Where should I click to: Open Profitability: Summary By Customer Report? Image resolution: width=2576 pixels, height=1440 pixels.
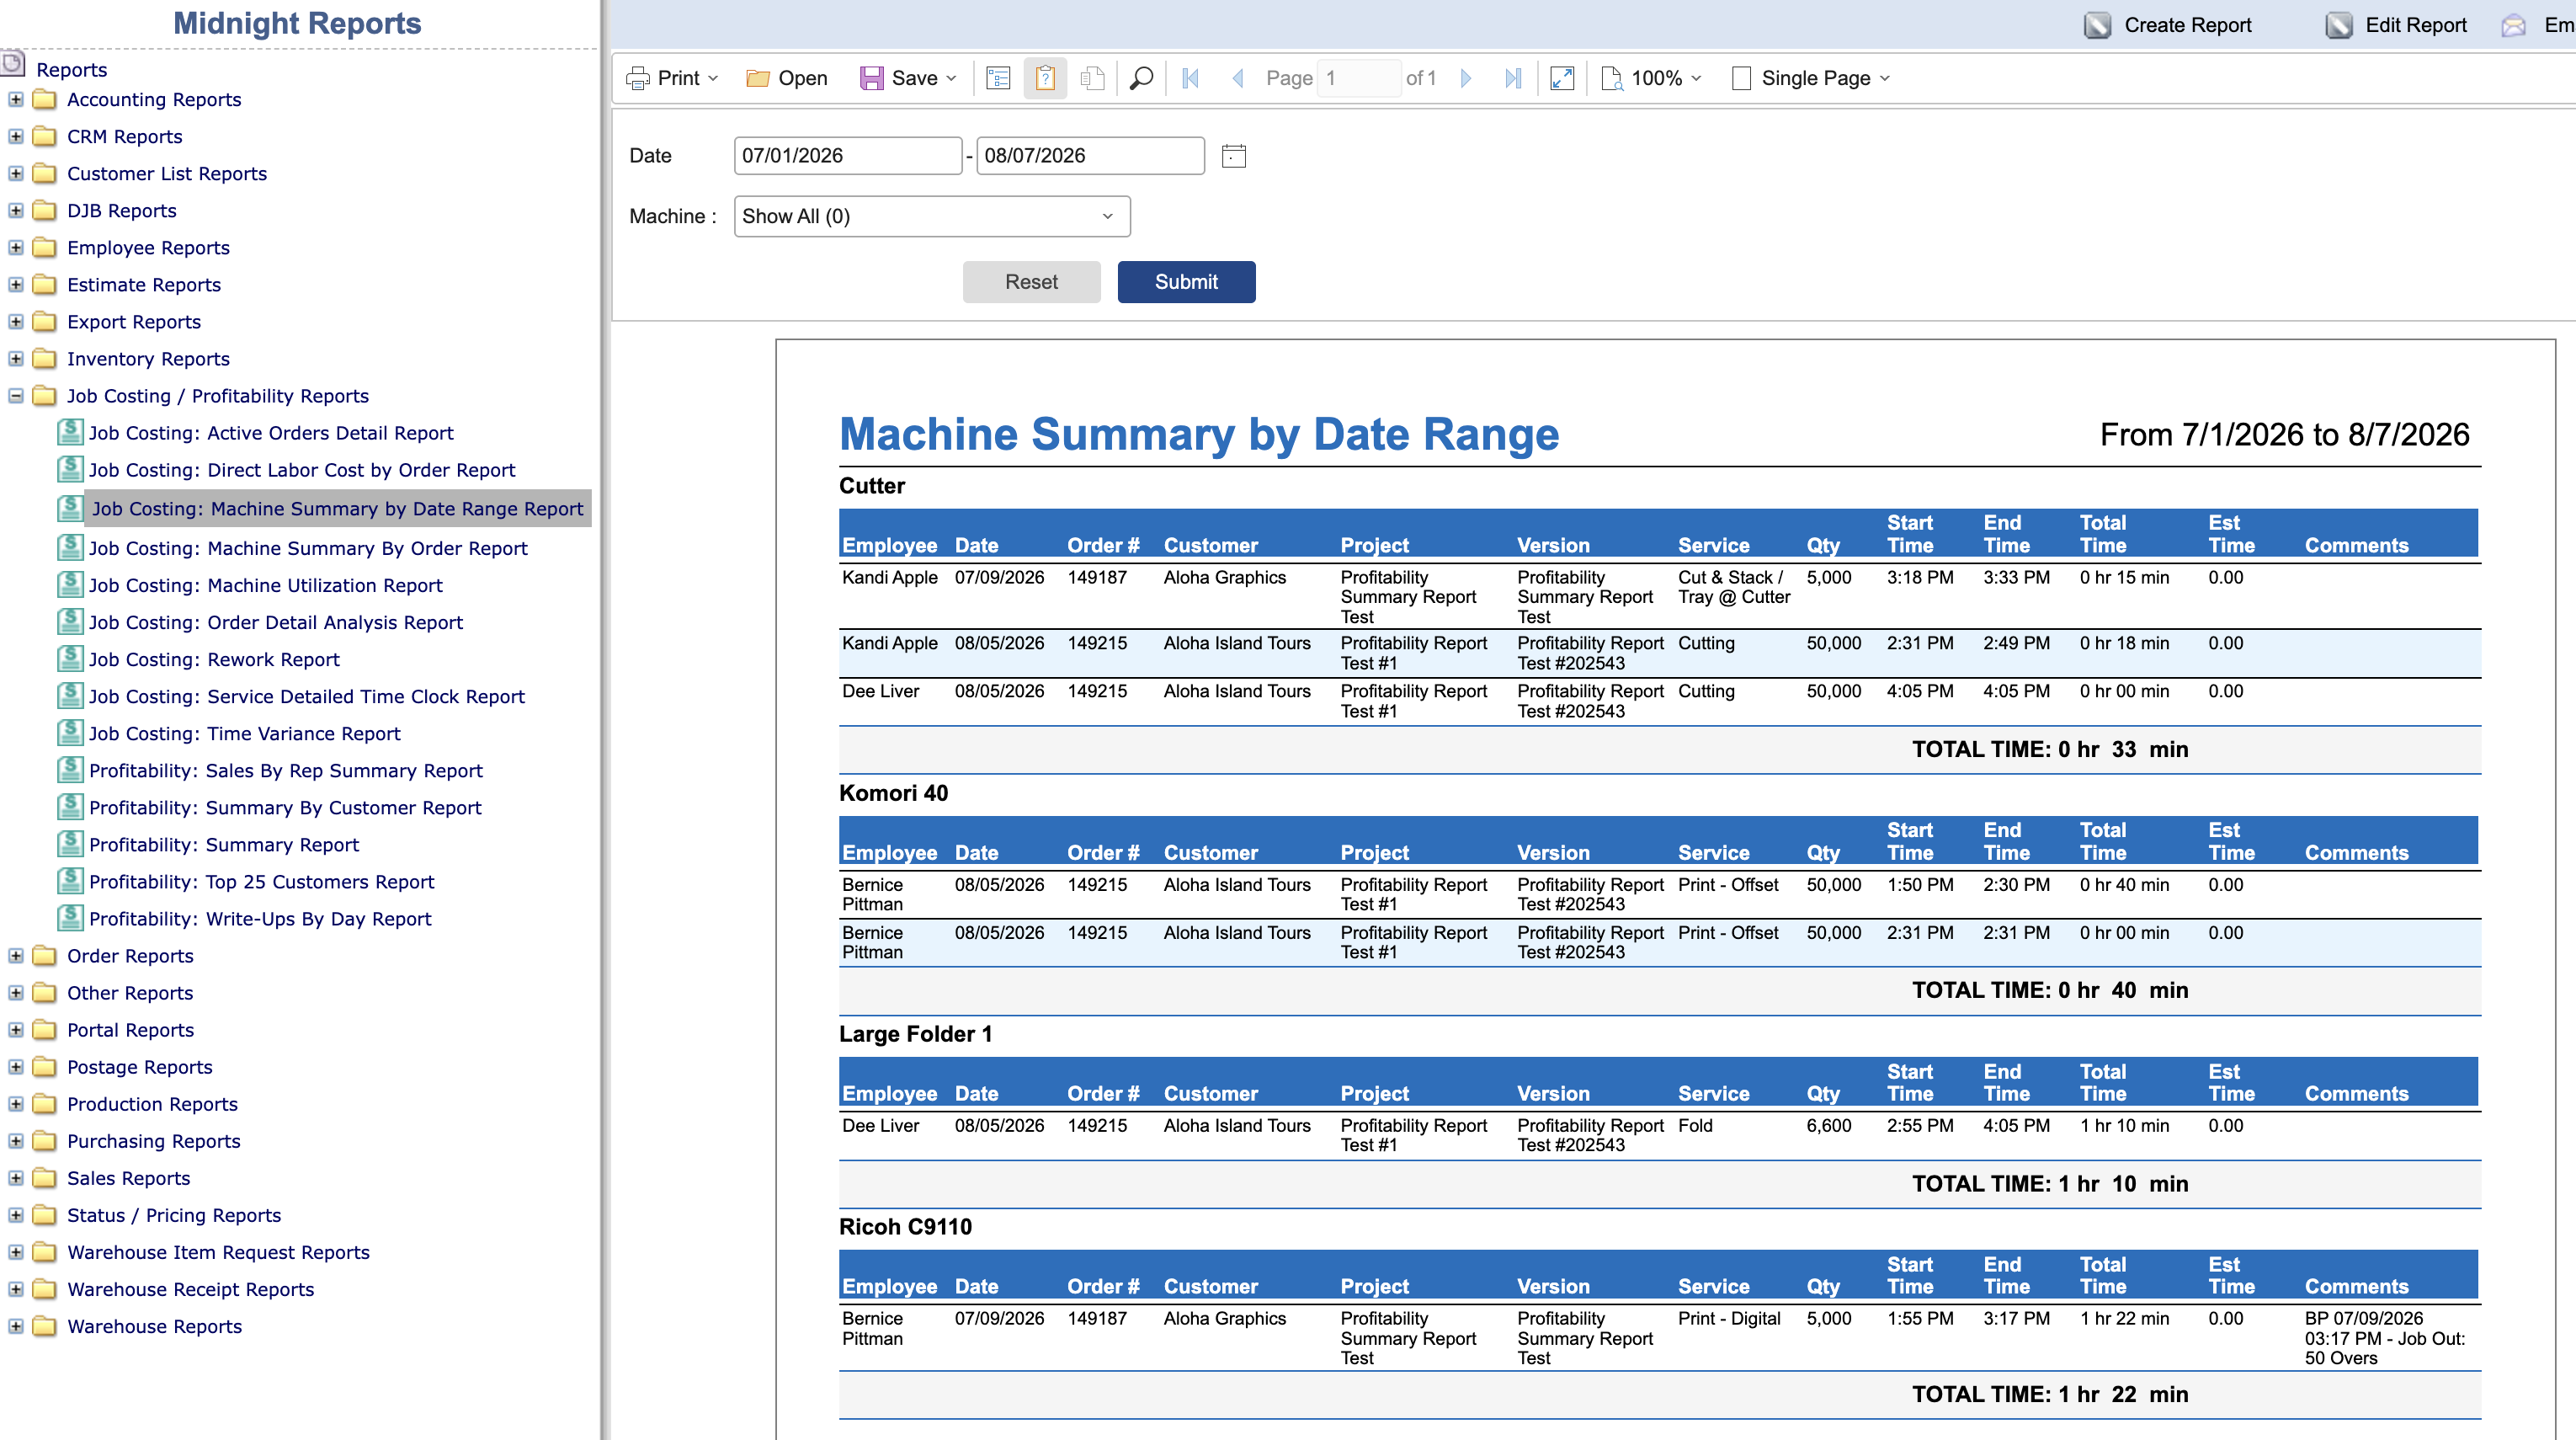285,807
